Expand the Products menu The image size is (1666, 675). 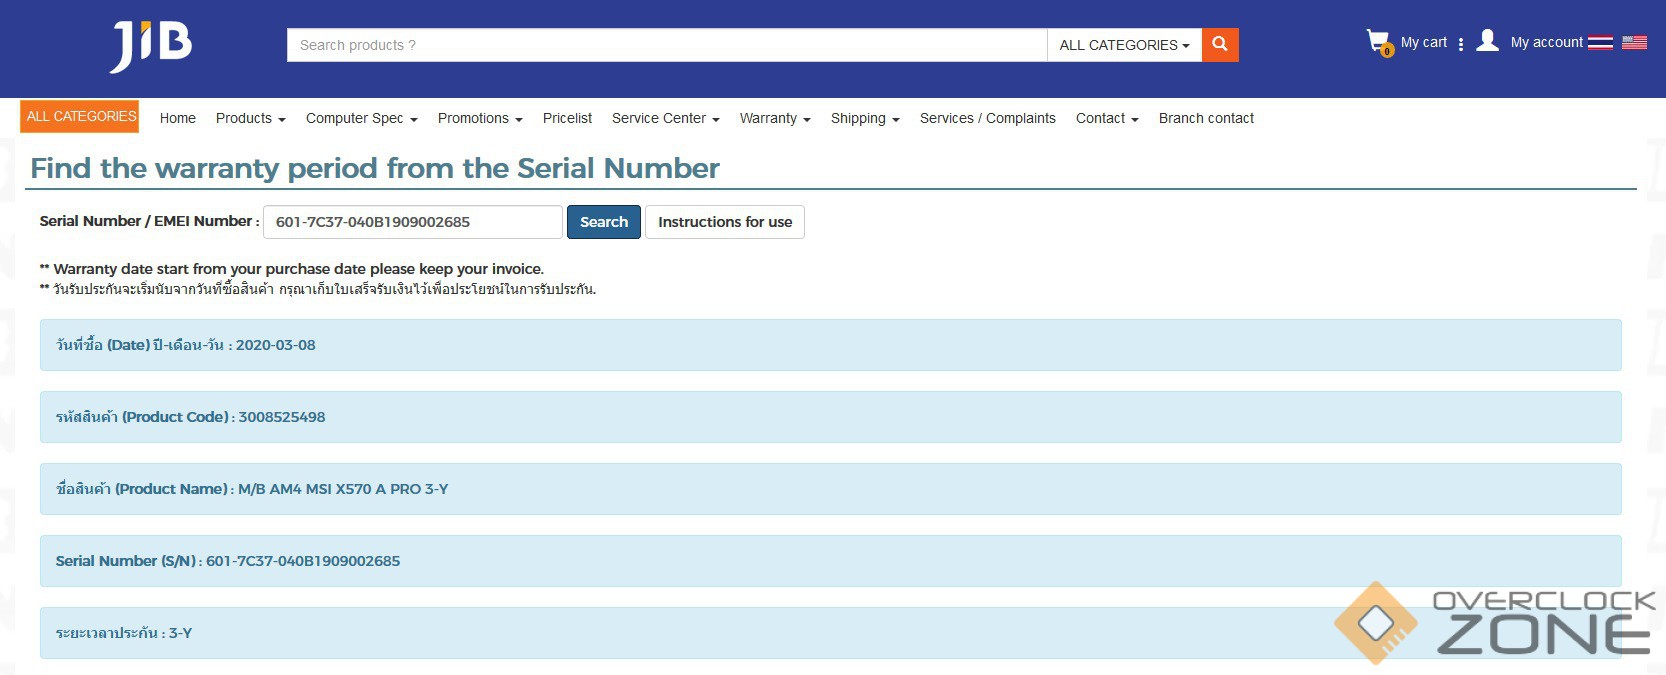click(x=250, y=118)
